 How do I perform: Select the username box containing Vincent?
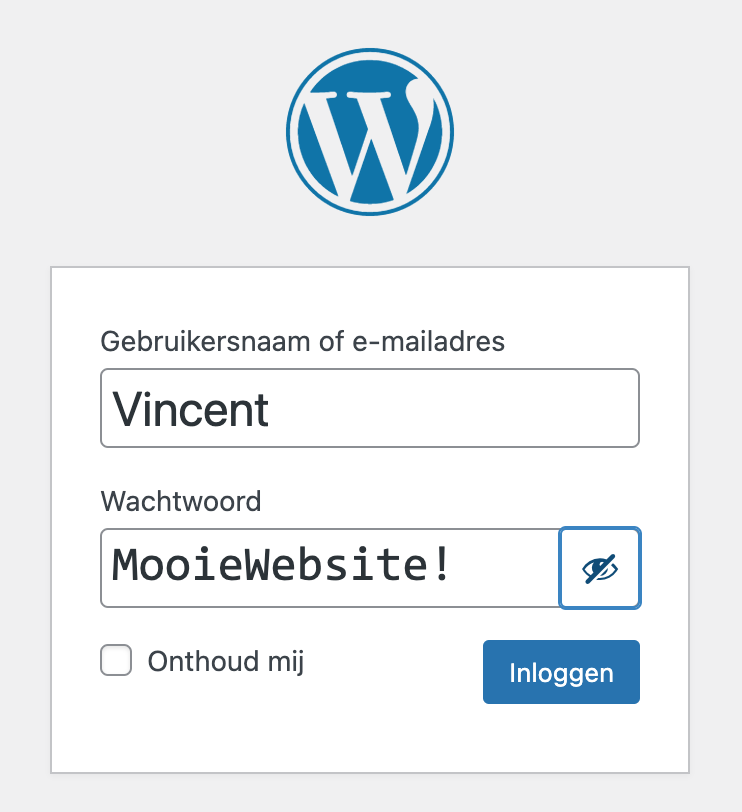pos(370,408)
